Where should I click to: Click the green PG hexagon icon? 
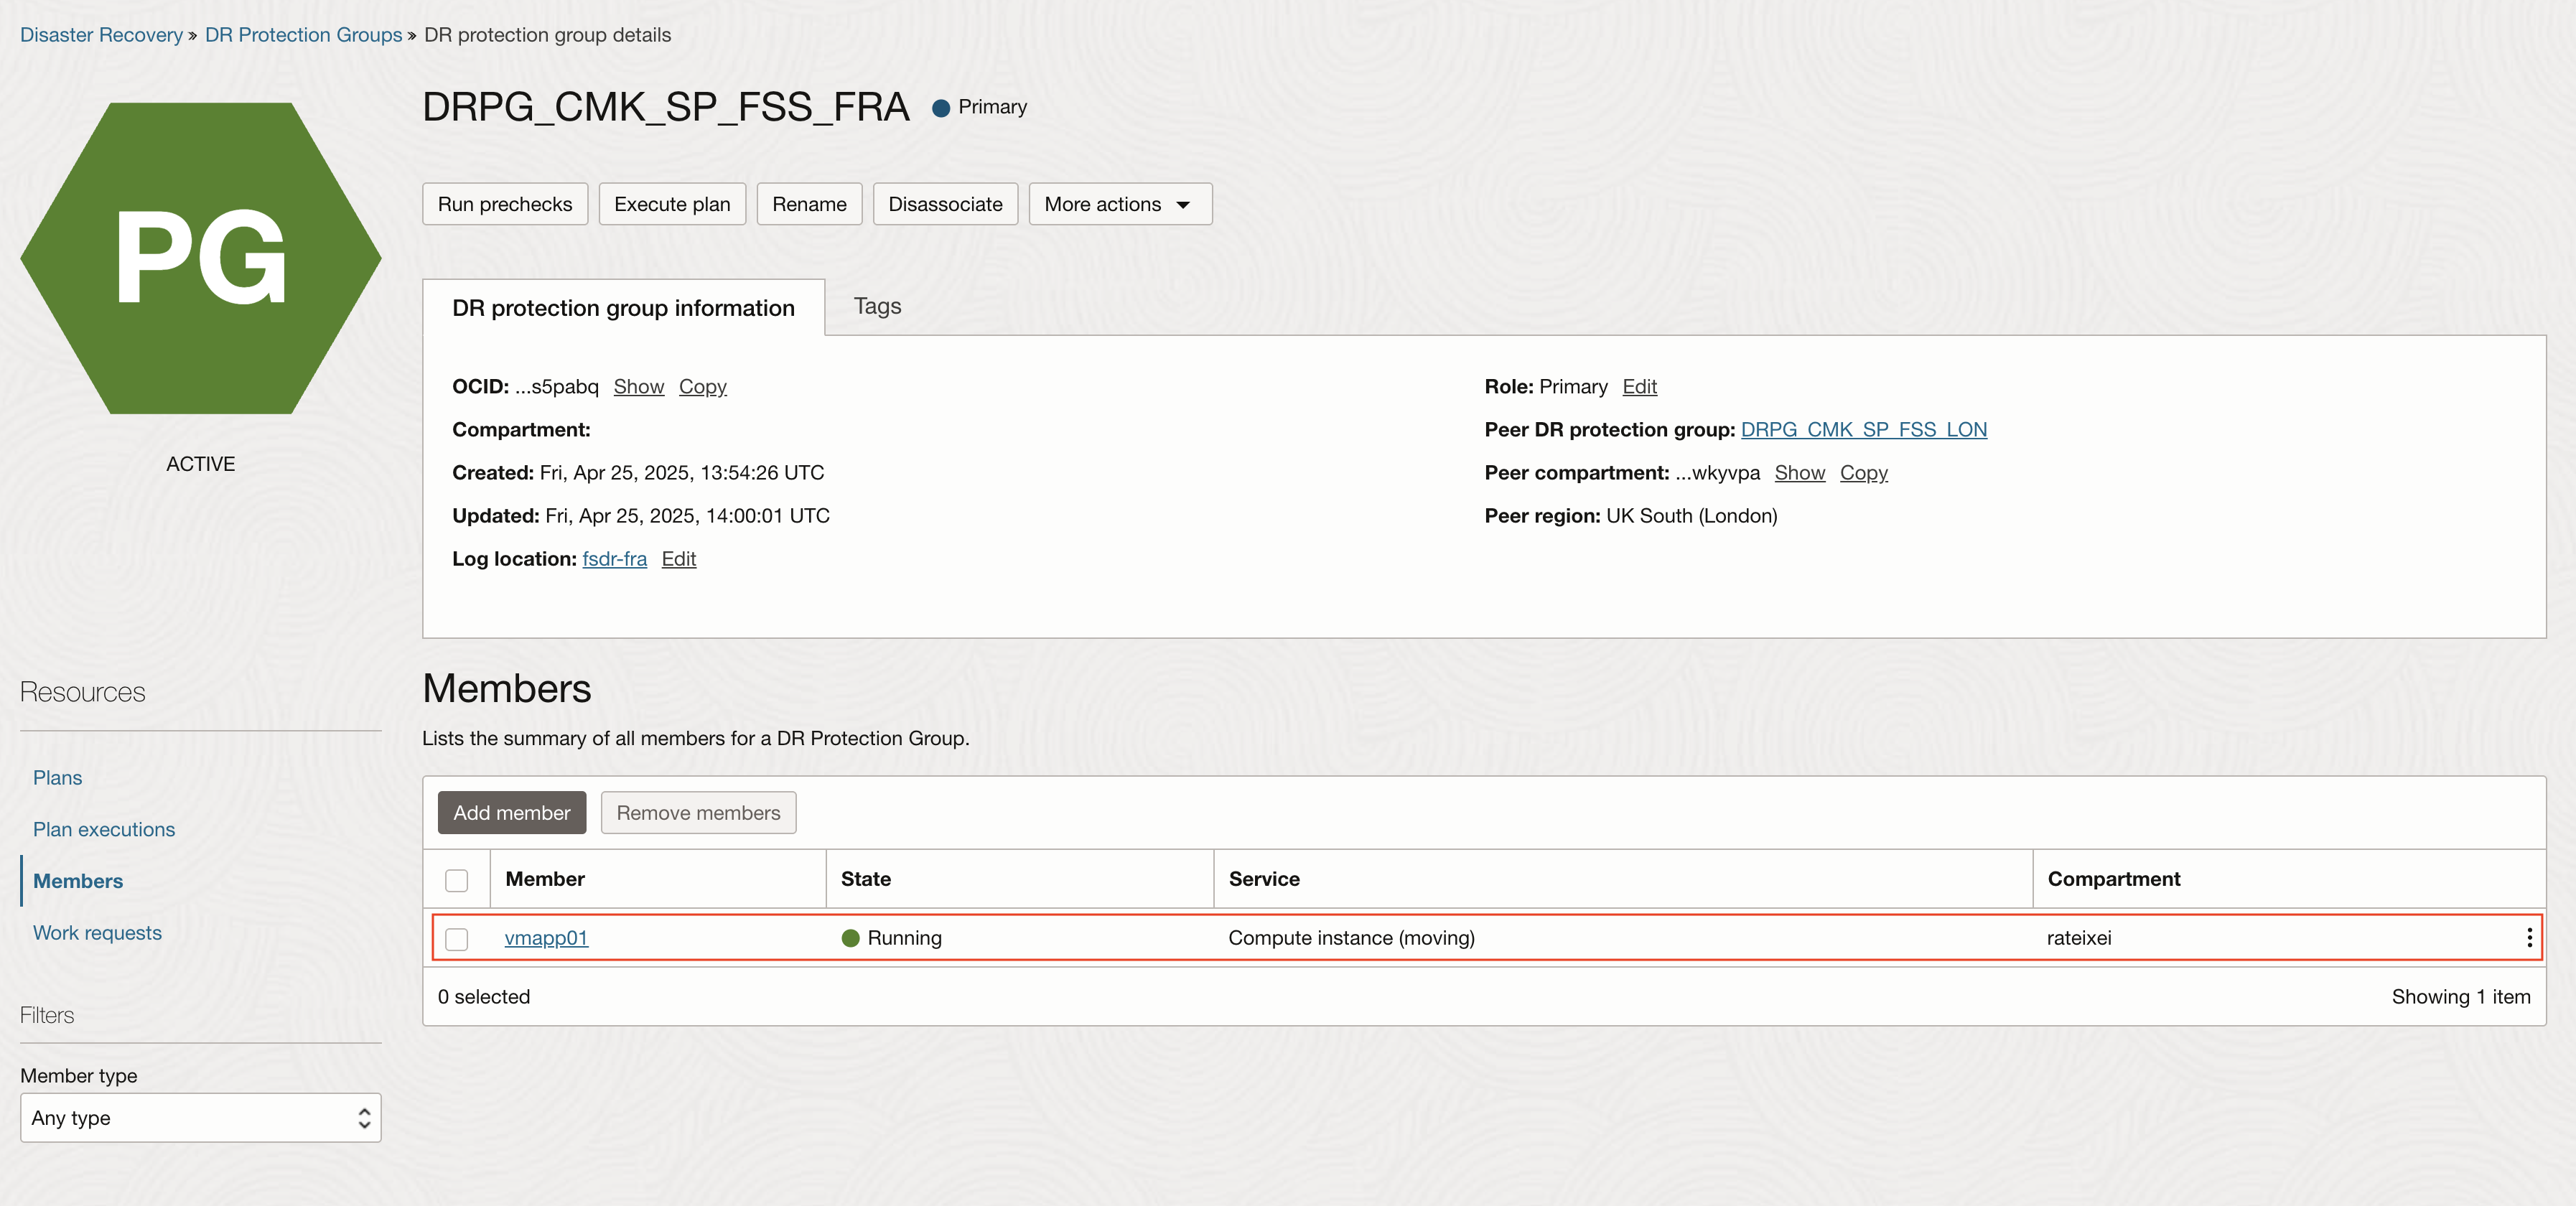[200, 258]
